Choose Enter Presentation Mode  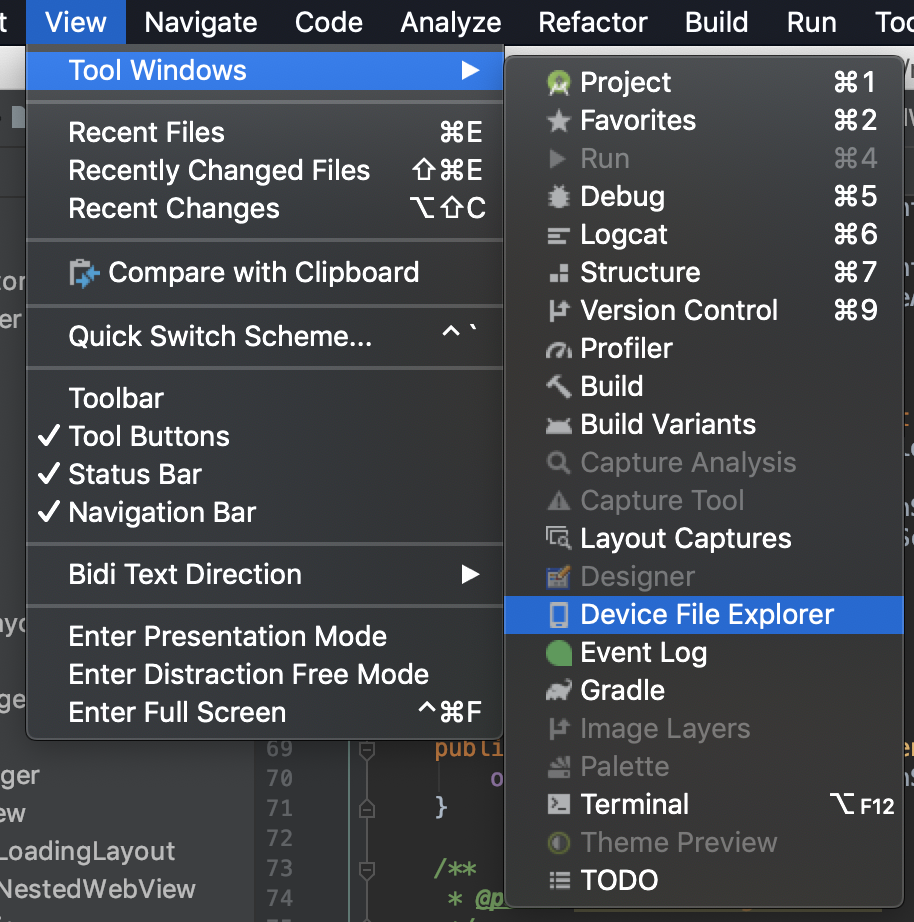pos(265,636)
